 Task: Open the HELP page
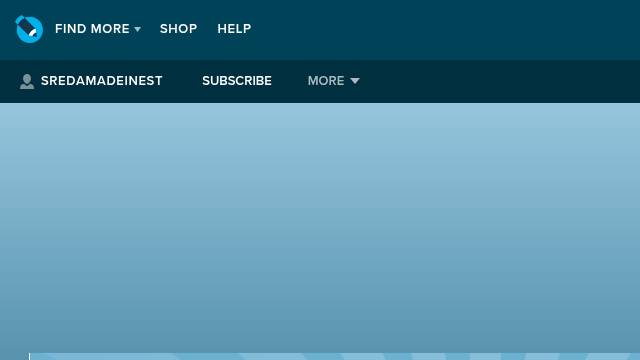(234, 29)
